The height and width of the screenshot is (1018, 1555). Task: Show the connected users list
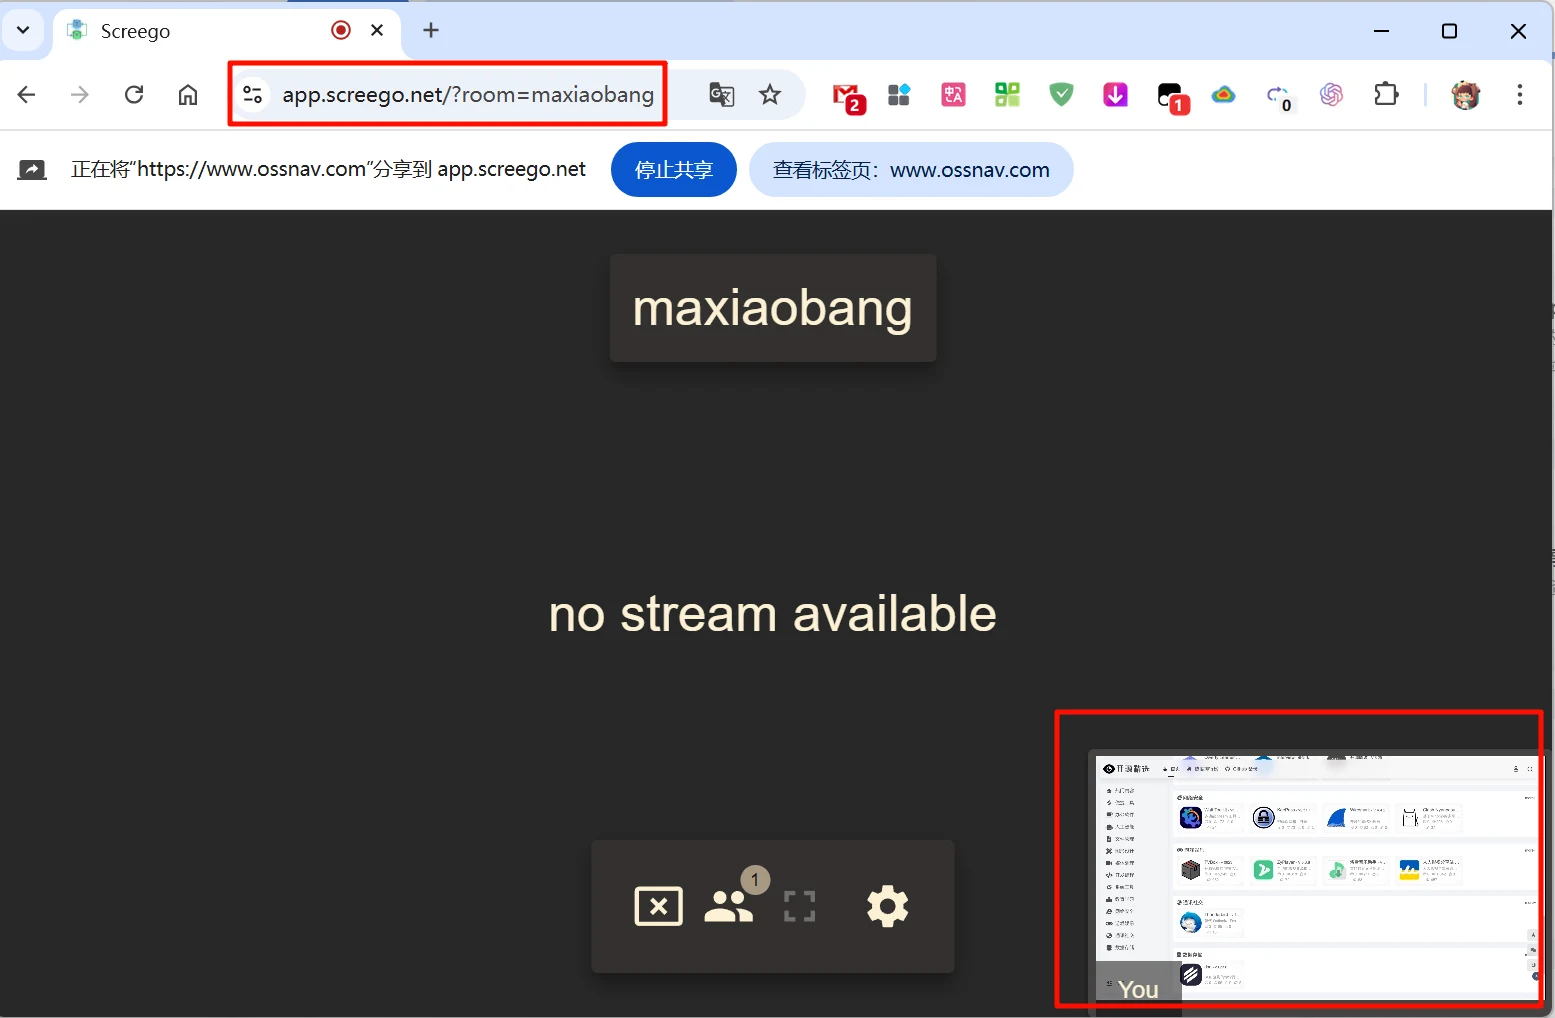pos(729,906)
